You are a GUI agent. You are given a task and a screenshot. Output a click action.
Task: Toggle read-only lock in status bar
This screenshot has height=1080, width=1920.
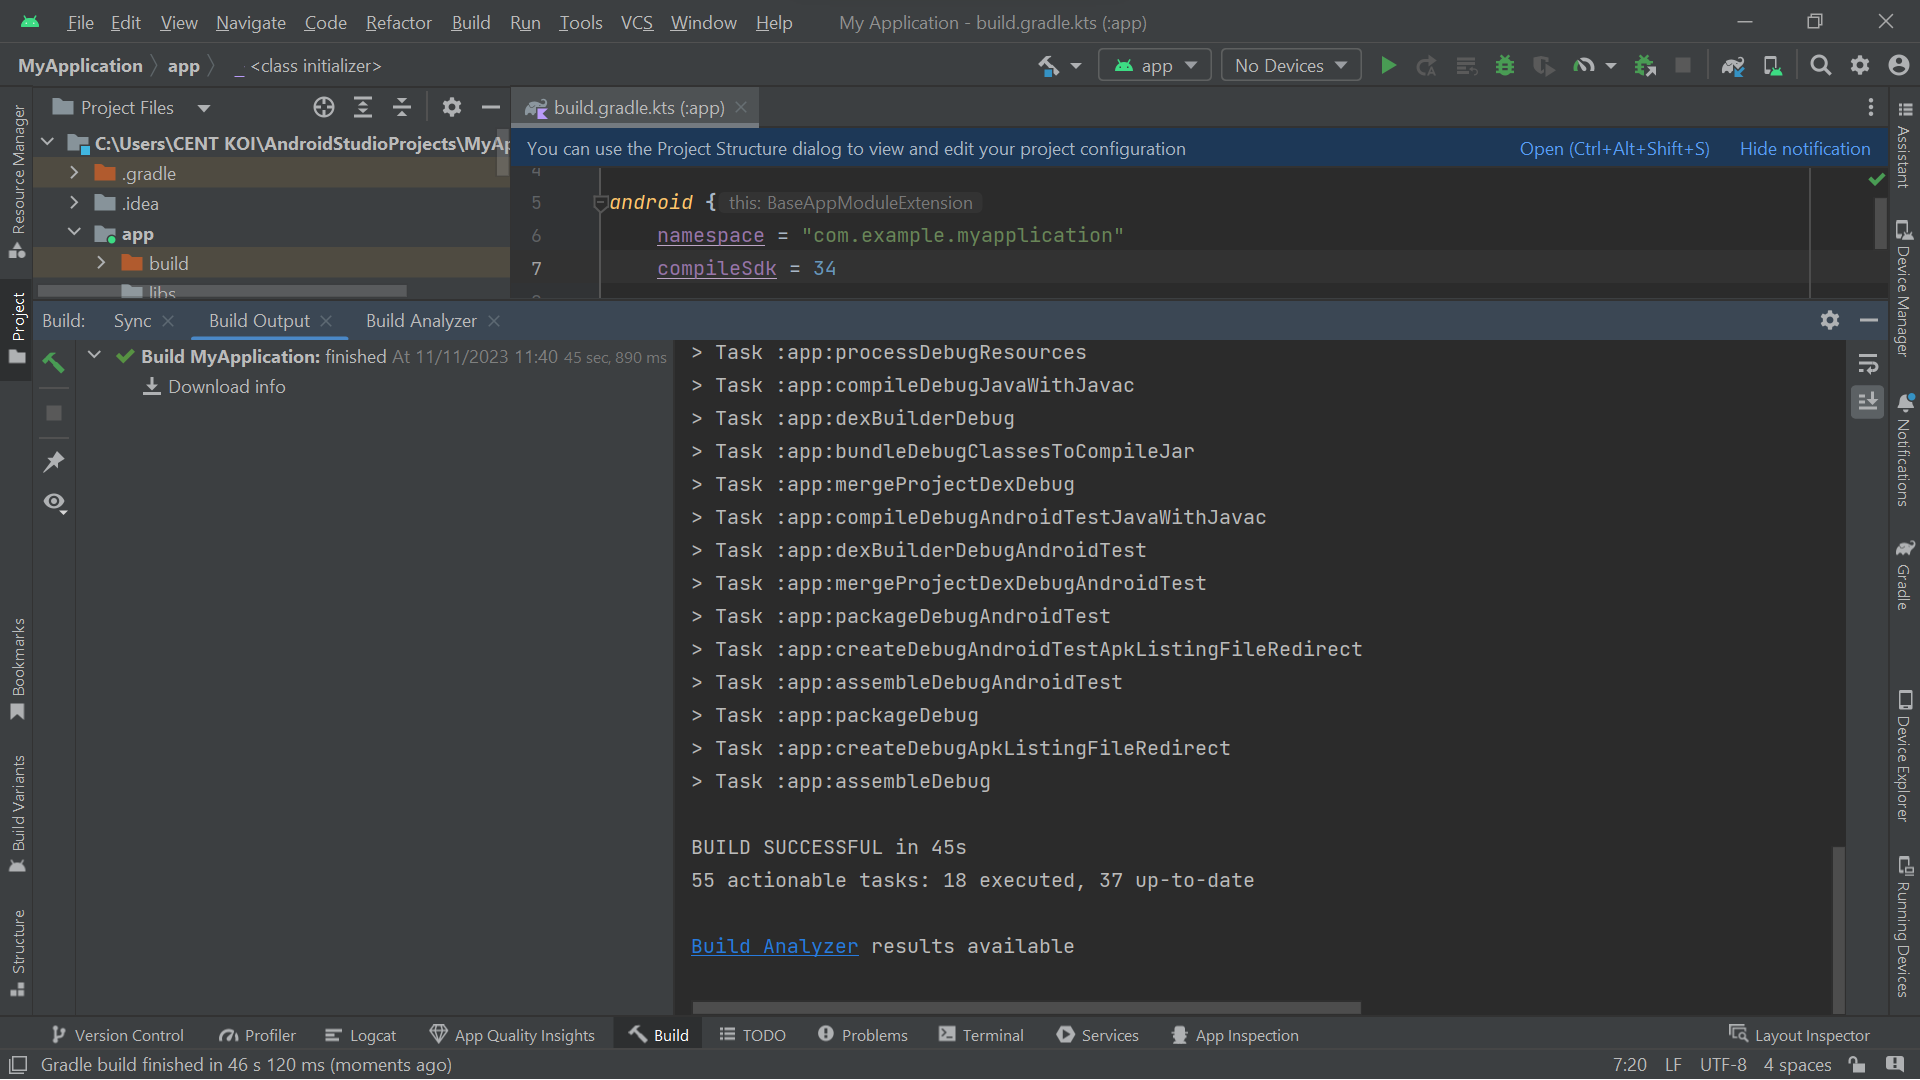[x=1857, y=1065]
